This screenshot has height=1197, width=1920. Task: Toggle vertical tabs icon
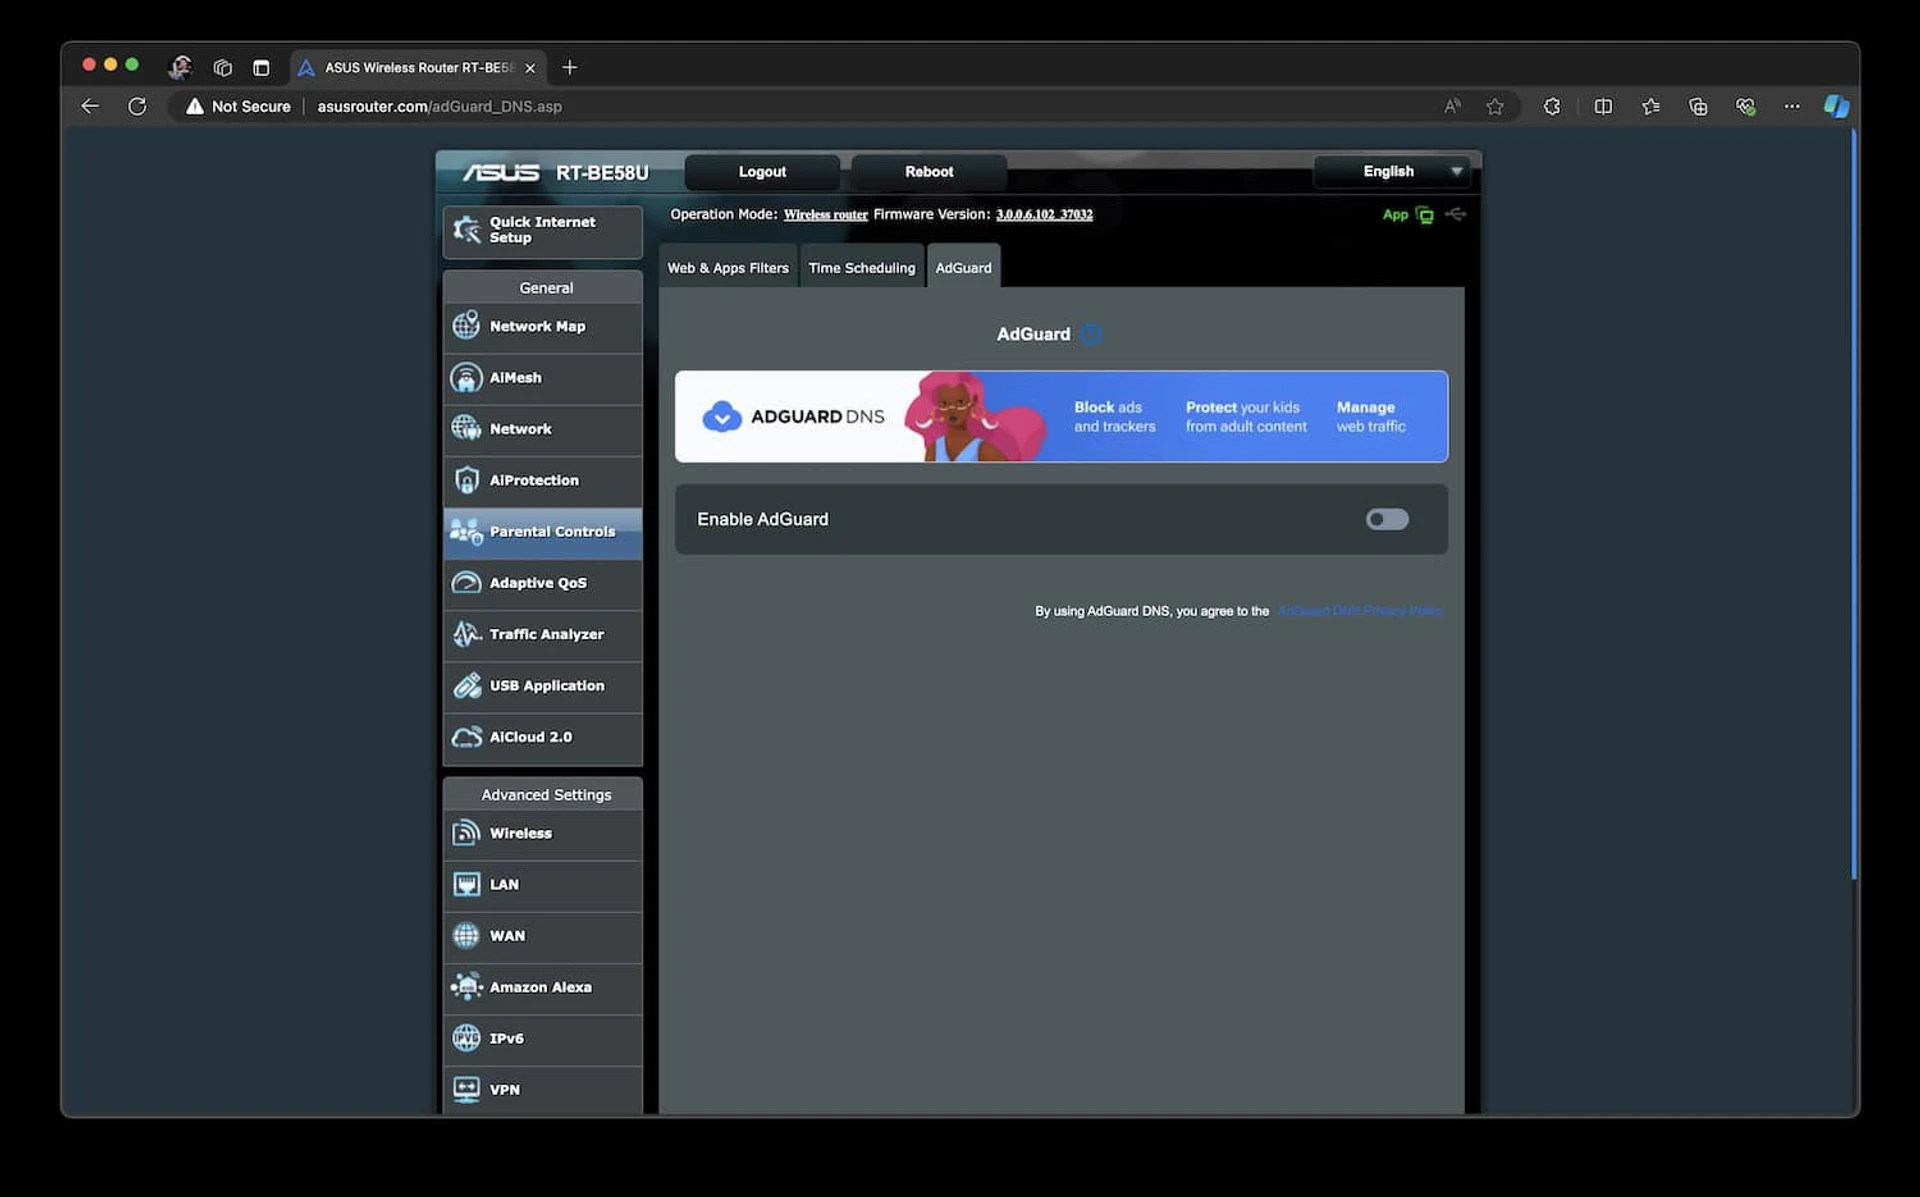[x=261, y=67]
